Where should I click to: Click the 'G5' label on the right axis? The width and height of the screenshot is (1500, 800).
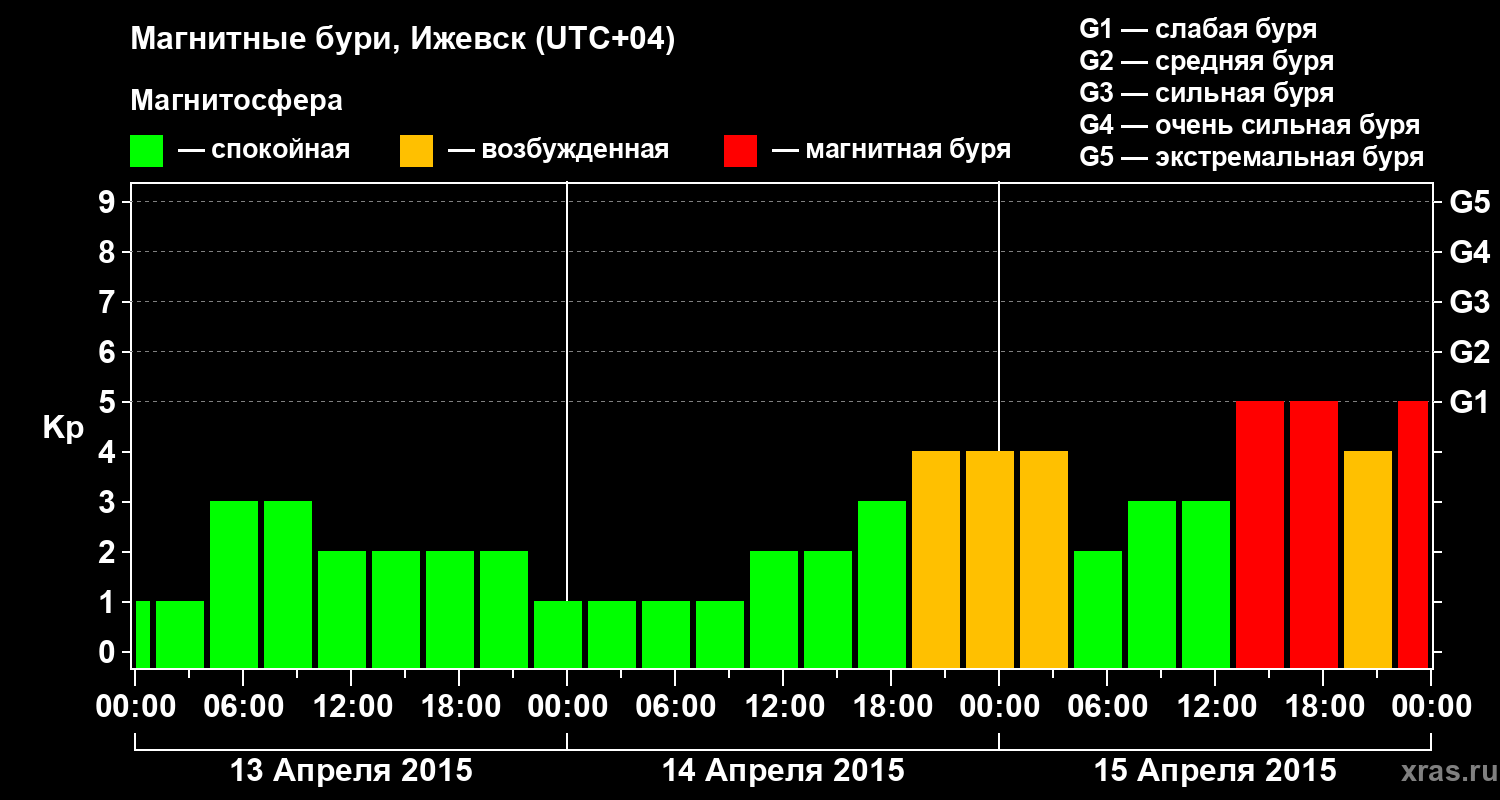[x=1469, y=202]
